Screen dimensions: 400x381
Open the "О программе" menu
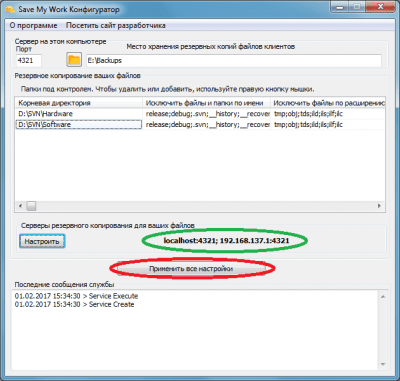[x=33, y=25]
